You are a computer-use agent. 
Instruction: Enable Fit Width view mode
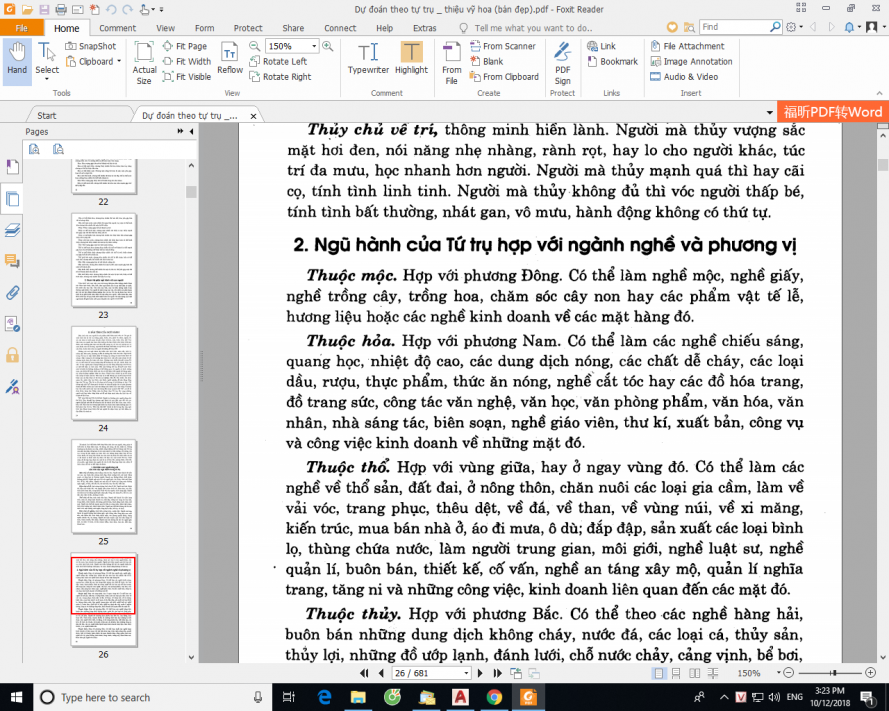pos(186,61)
